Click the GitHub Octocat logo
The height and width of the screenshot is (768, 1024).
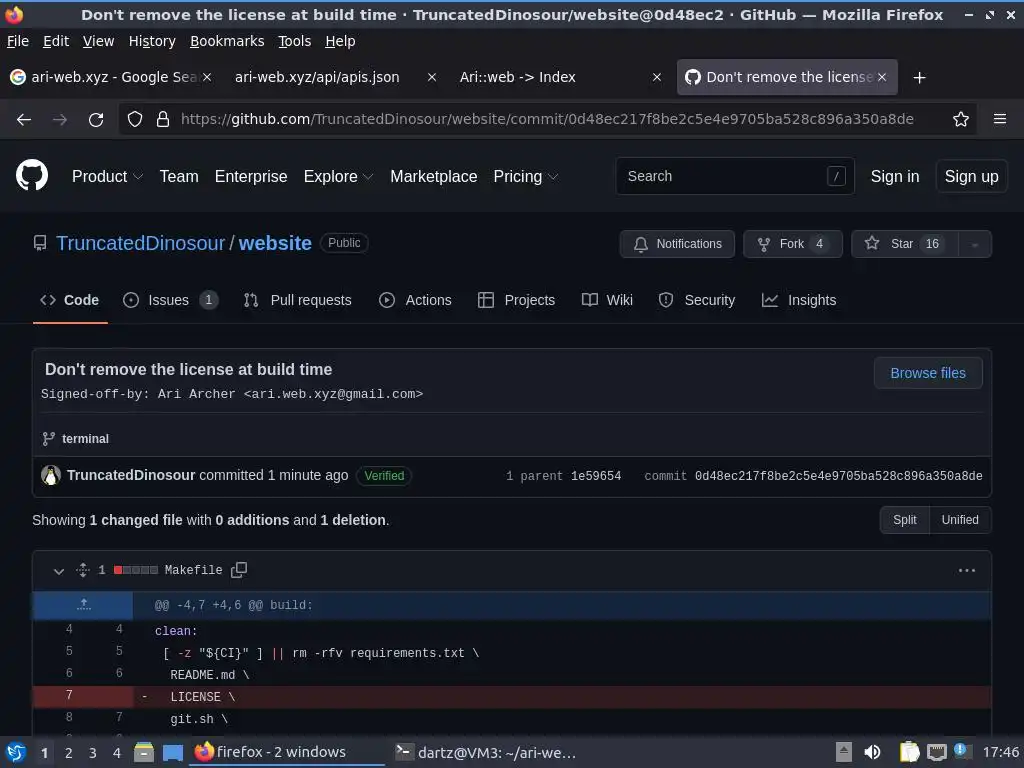point(31,176)
